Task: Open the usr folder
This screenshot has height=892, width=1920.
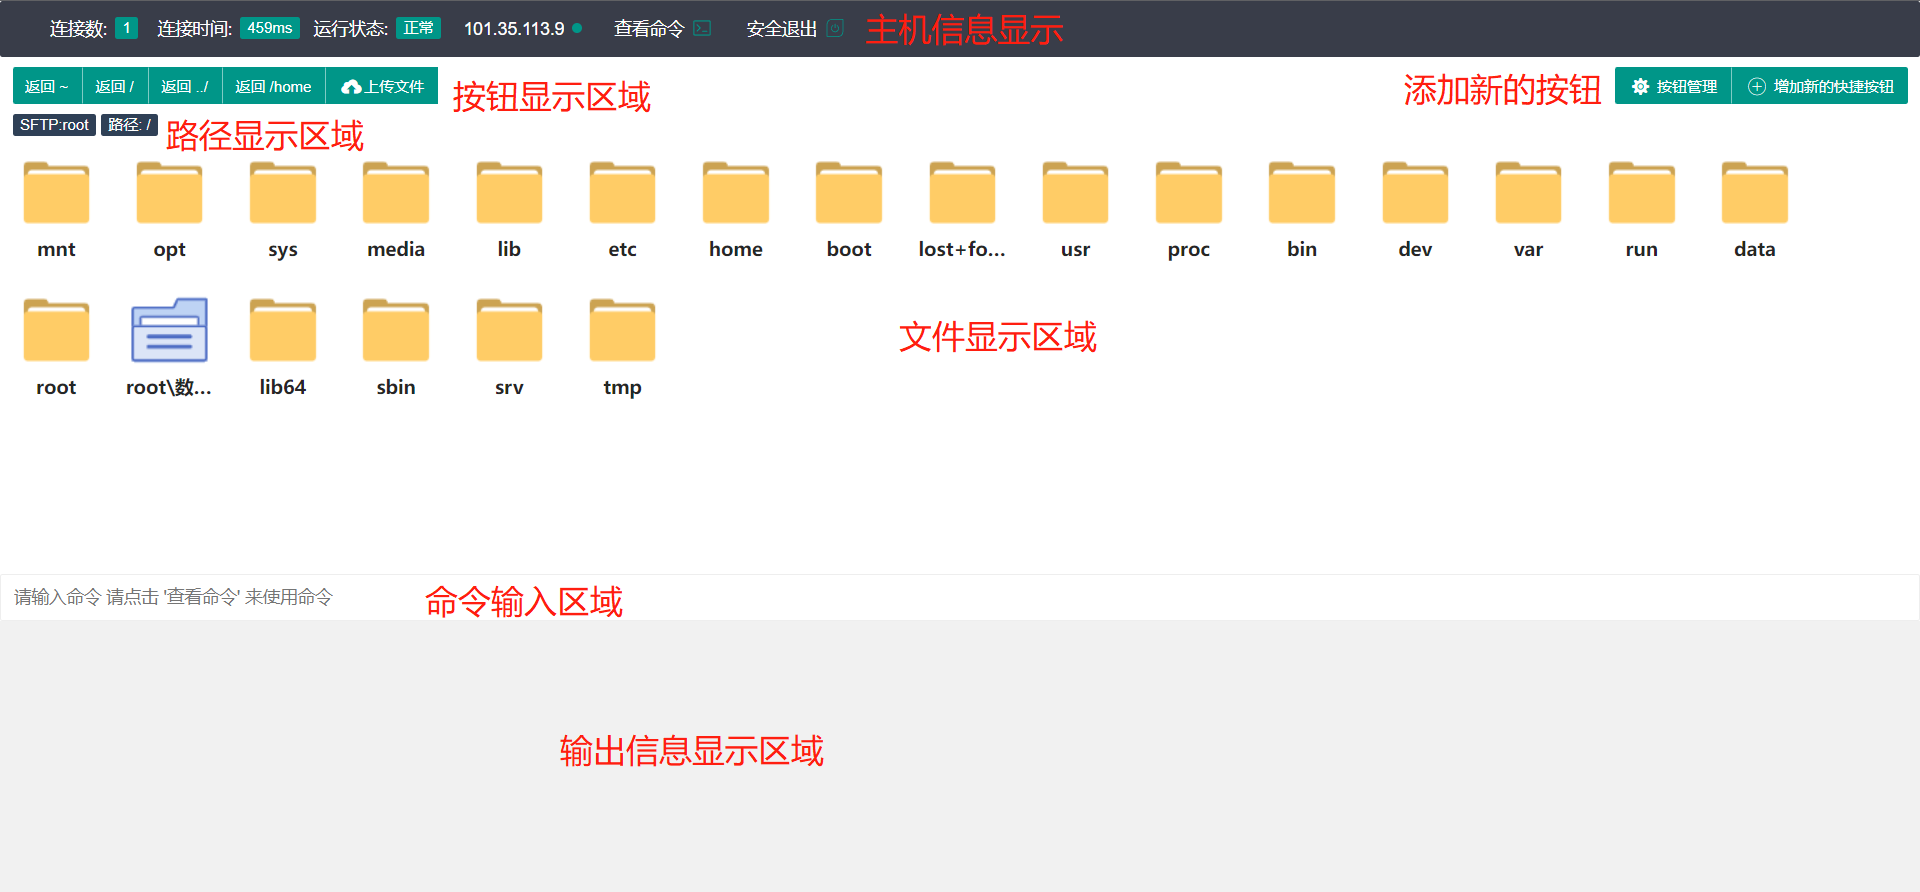Action: [1075, 193]
